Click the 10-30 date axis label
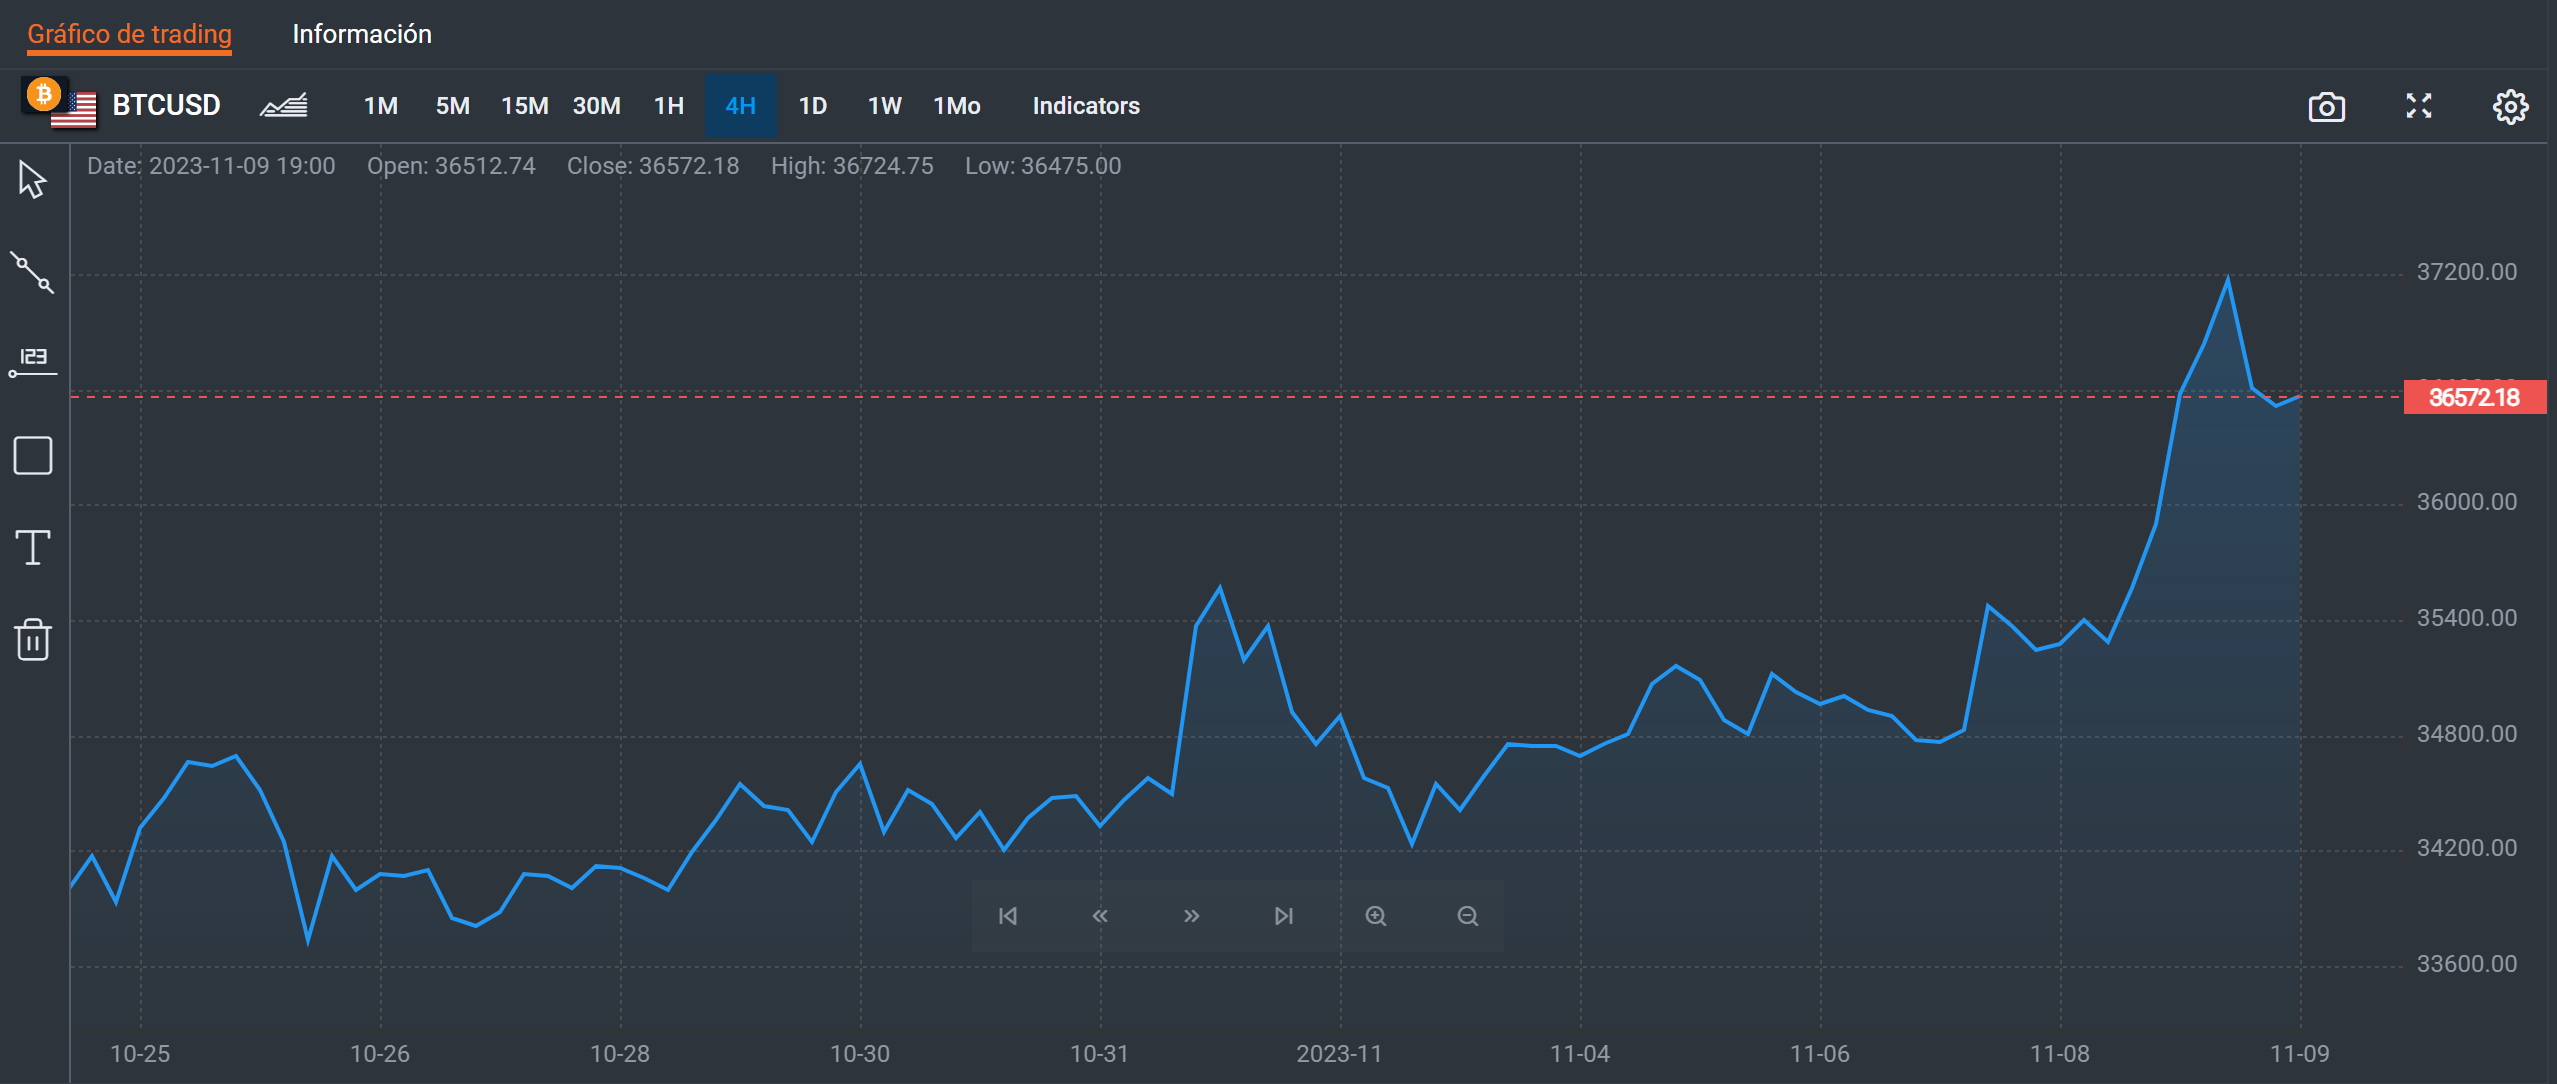Screen dimensions: 2557x1084 pos(860,1054)
